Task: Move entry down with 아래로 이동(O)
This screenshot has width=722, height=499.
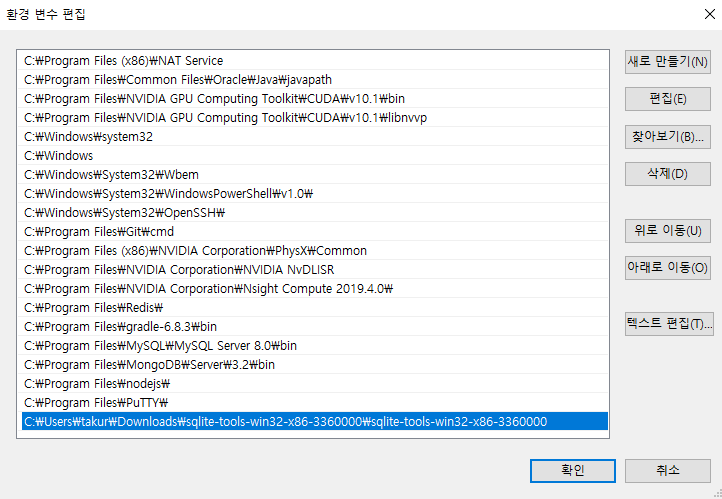Action: [x=667, y=268]
